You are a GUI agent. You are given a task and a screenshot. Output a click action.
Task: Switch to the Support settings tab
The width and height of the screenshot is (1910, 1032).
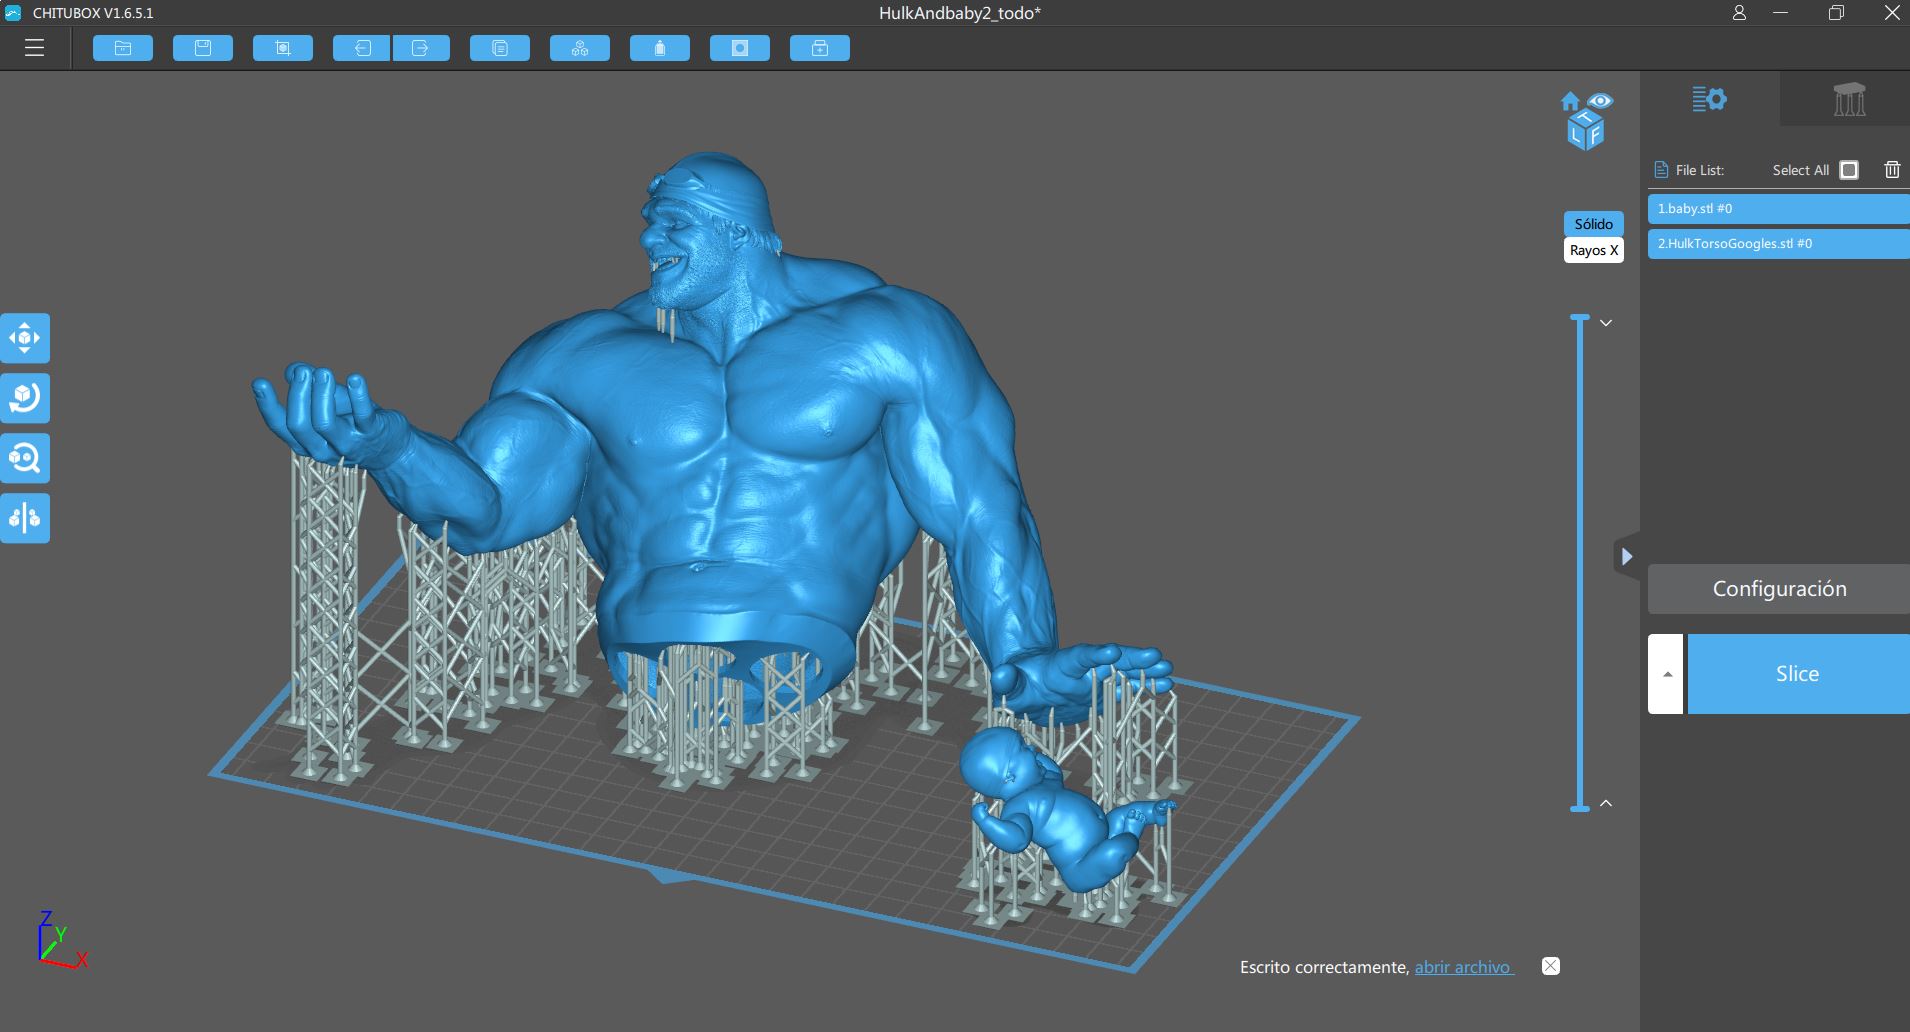tap(1849, 100)
